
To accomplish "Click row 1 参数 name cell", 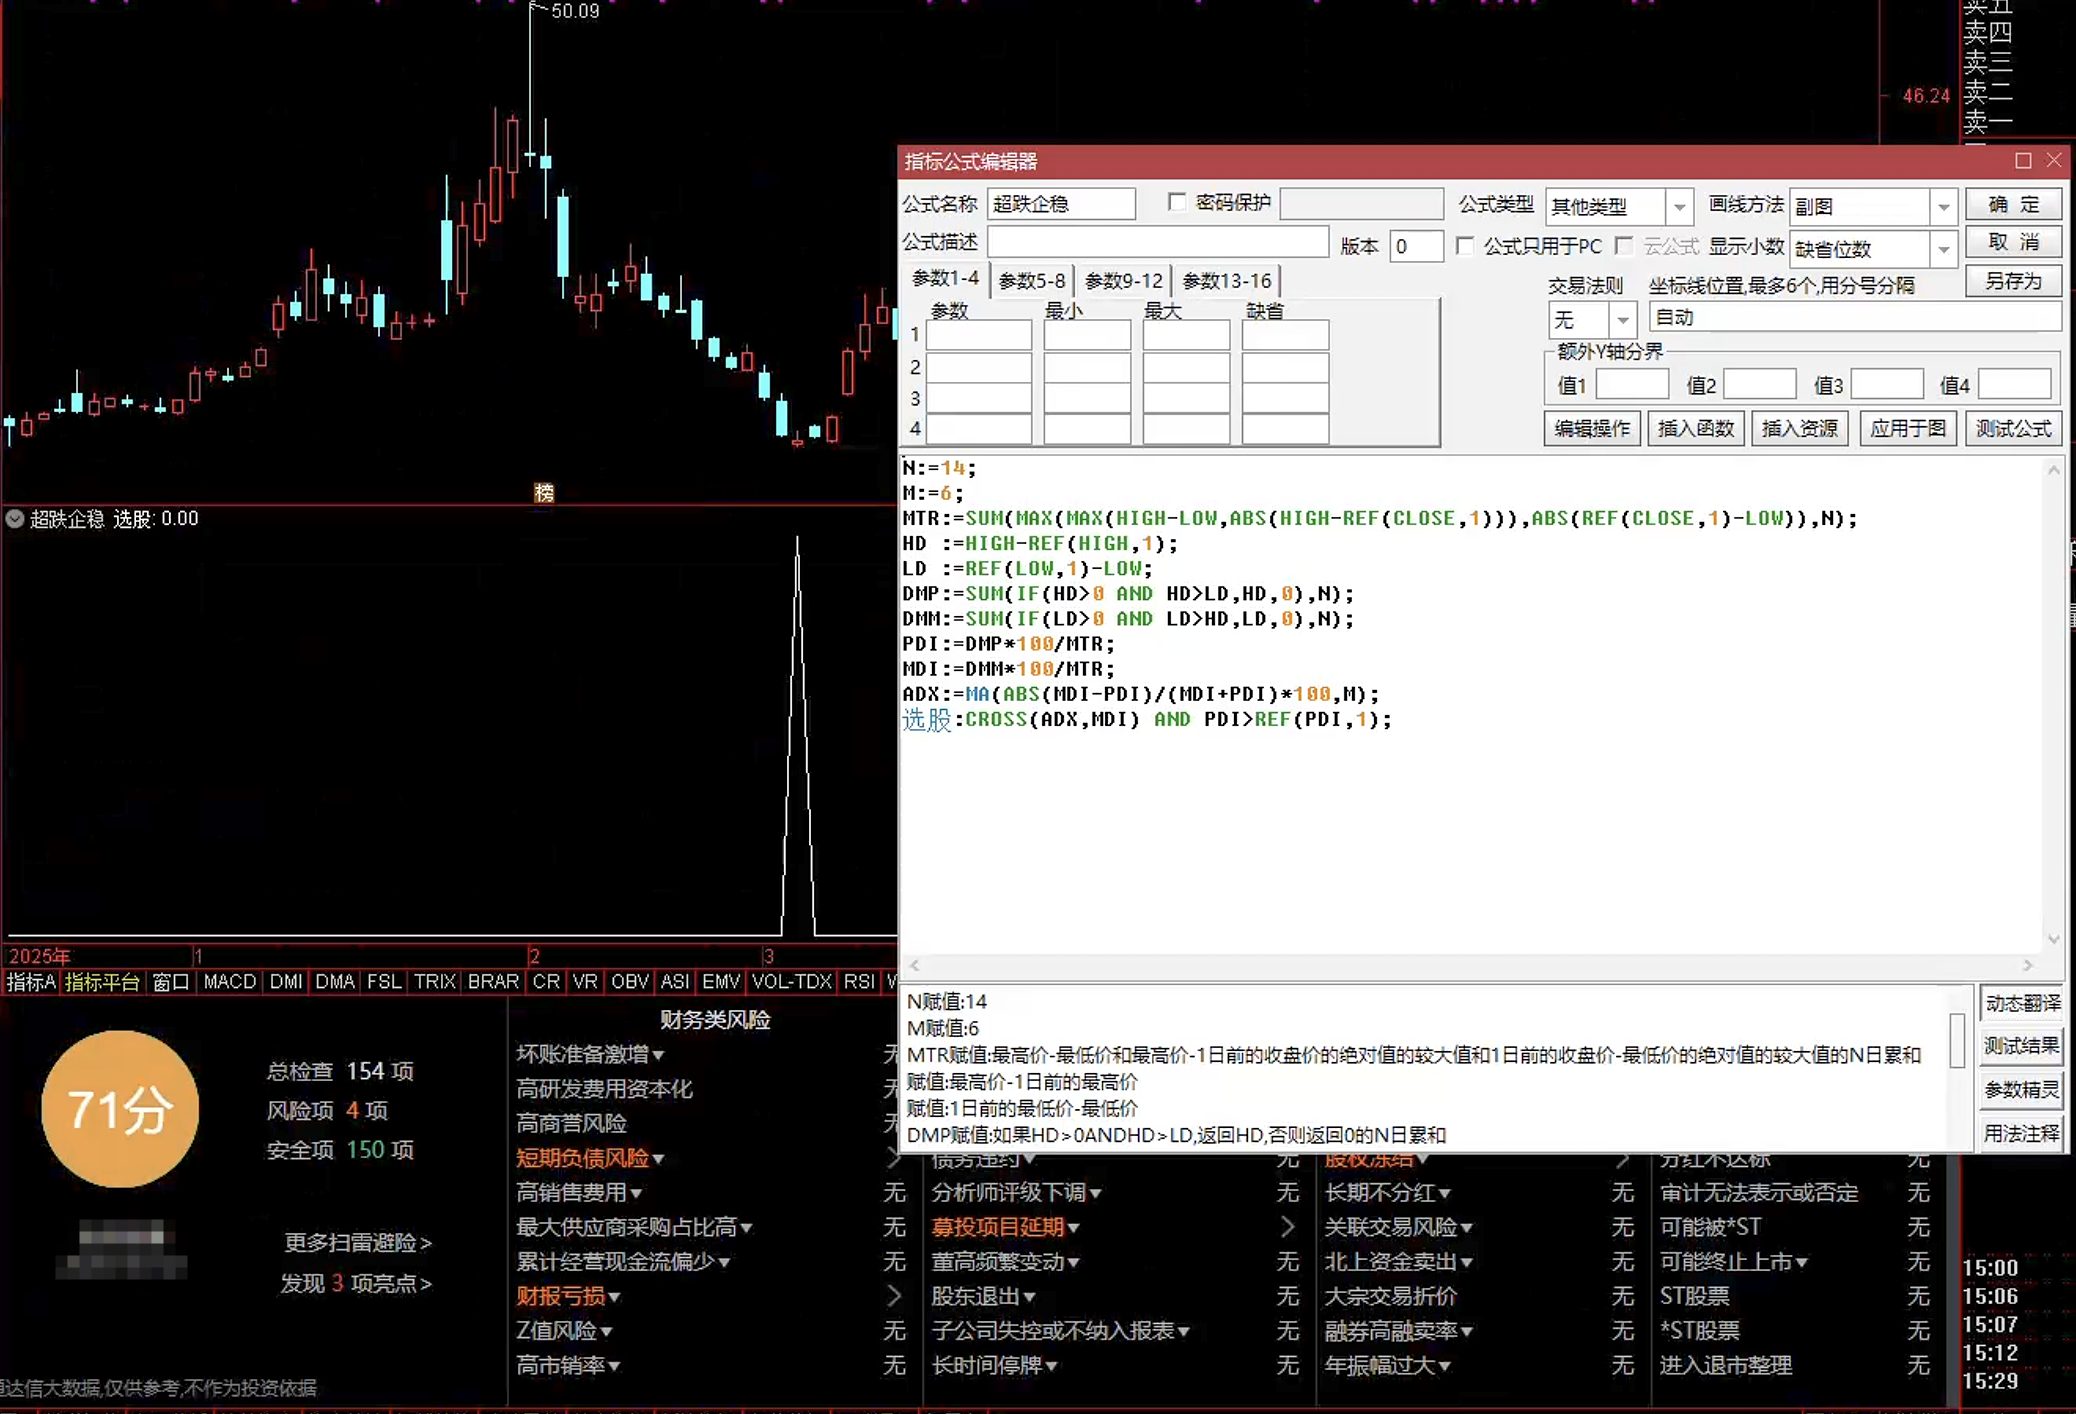I will [978, 335].
